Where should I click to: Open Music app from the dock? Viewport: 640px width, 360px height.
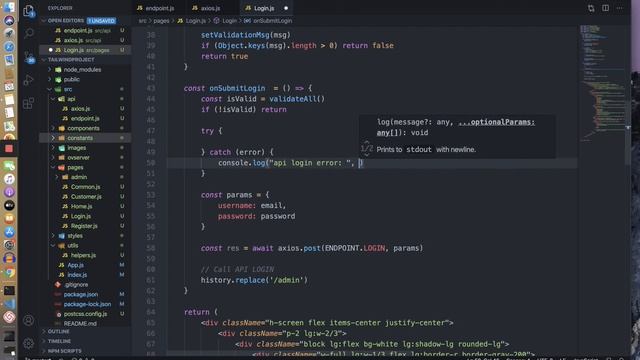(x=9, y=179)
